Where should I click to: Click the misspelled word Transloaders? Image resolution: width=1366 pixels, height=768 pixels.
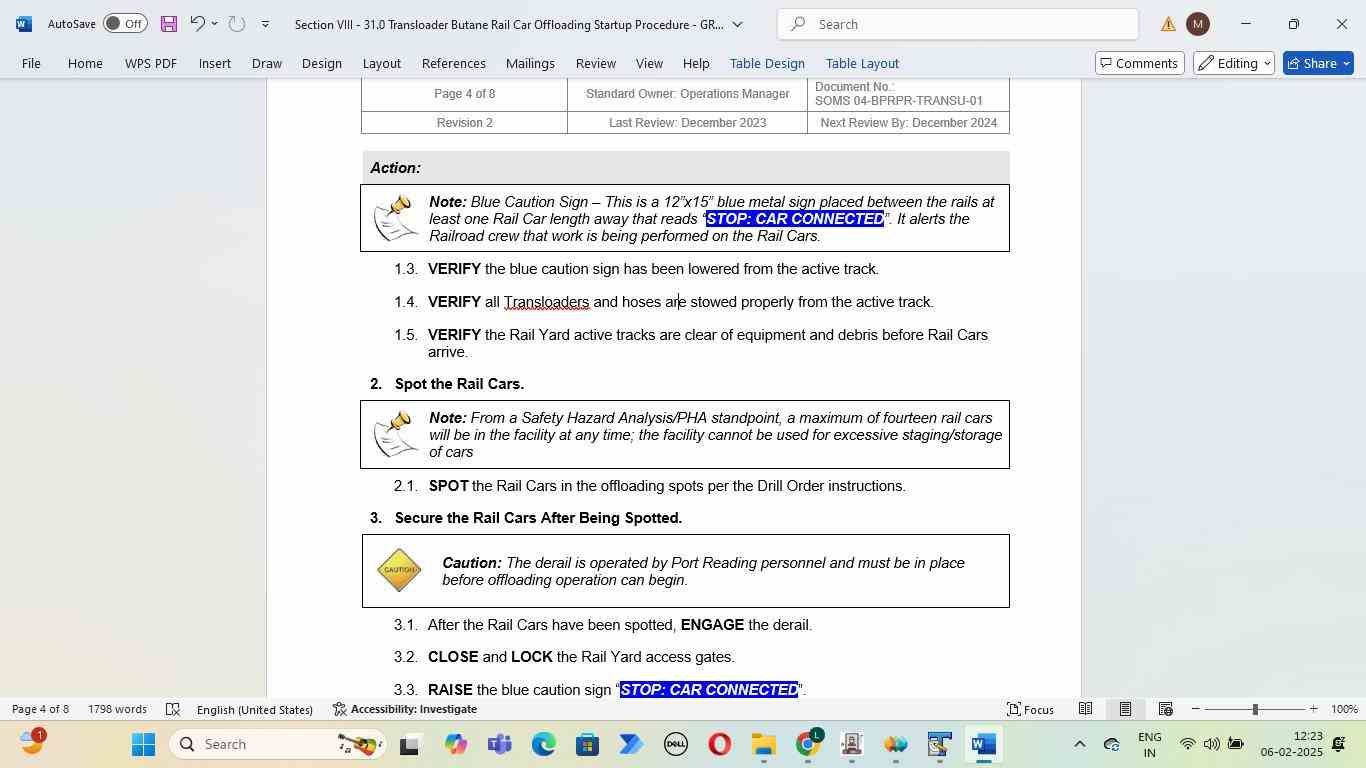546,302
